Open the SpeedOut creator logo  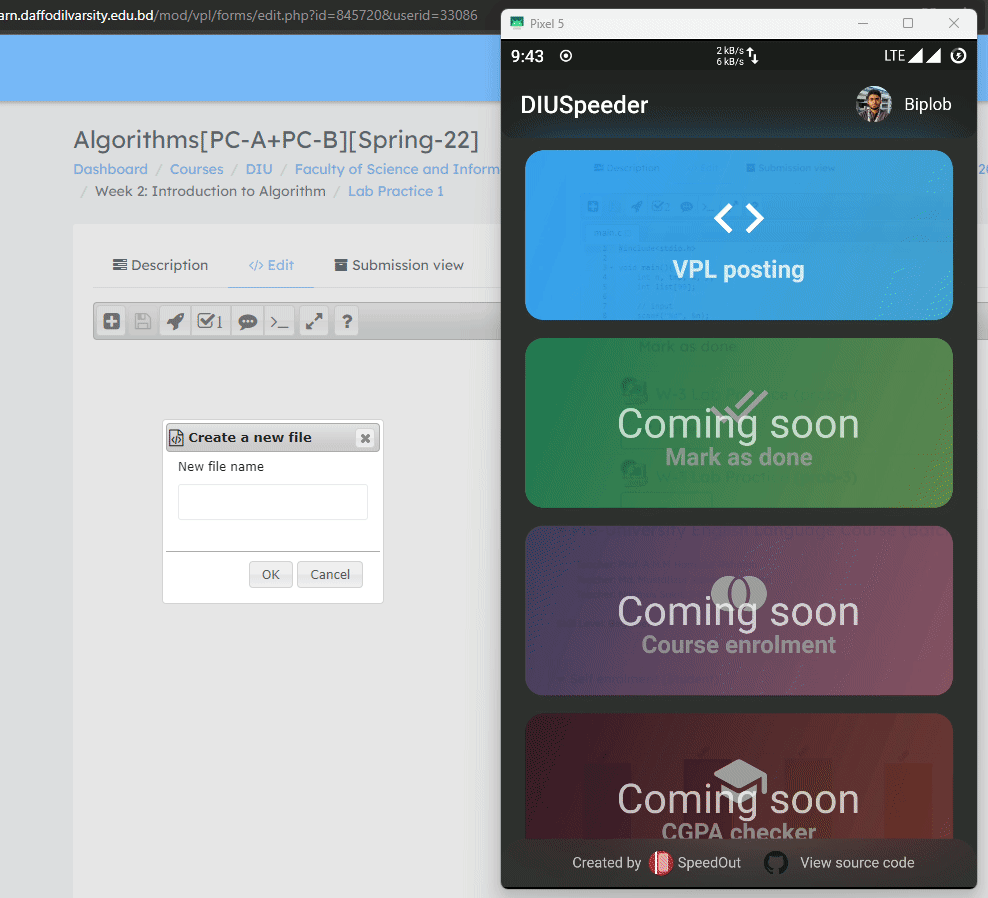660,863
